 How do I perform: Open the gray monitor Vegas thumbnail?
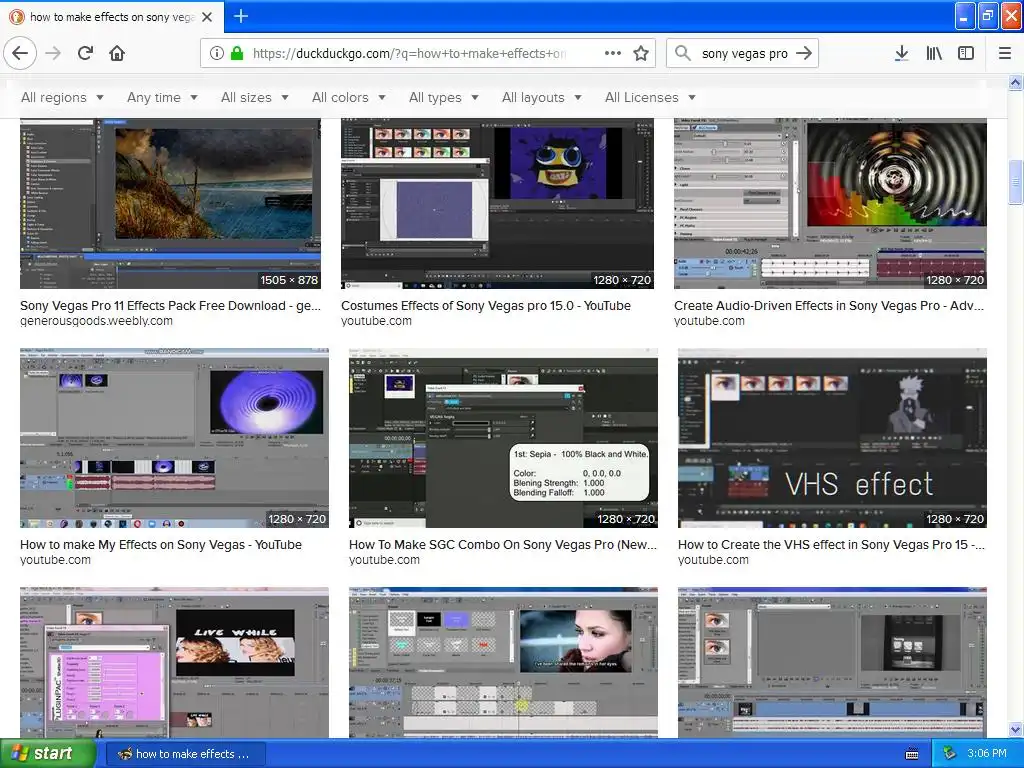pos(832,662)
